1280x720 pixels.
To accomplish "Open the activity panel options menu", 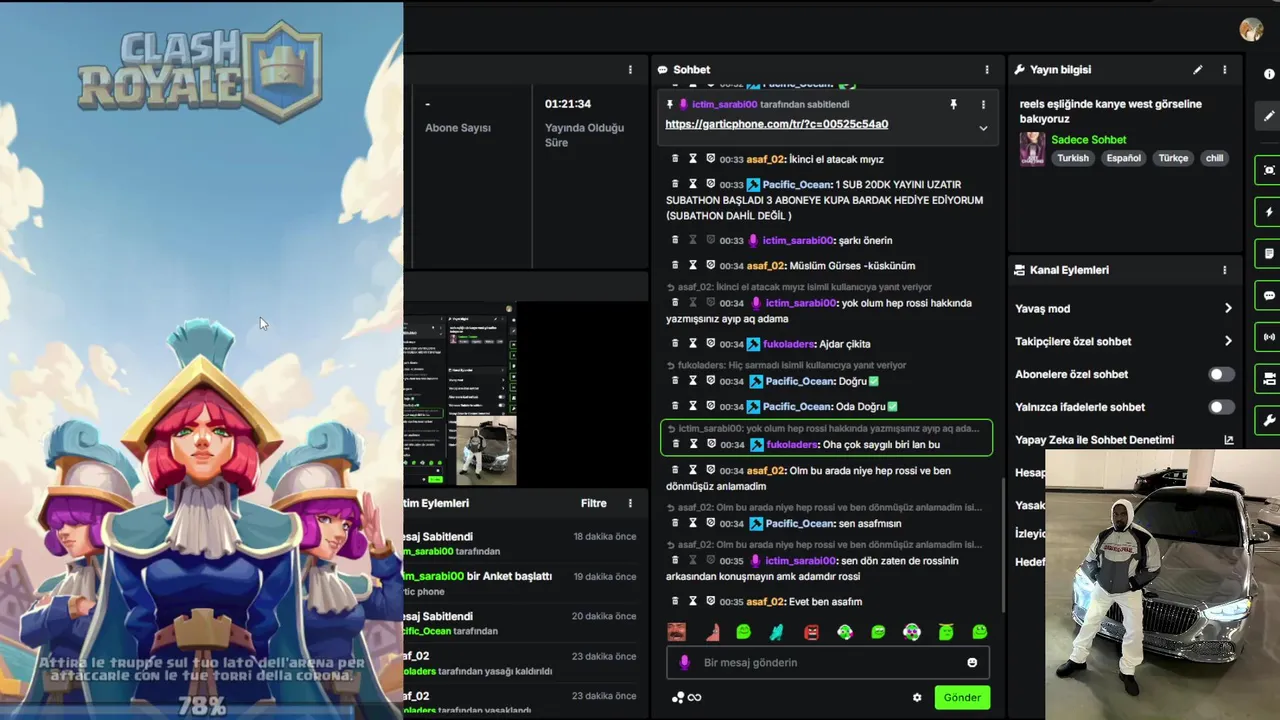I will [630, 503].
